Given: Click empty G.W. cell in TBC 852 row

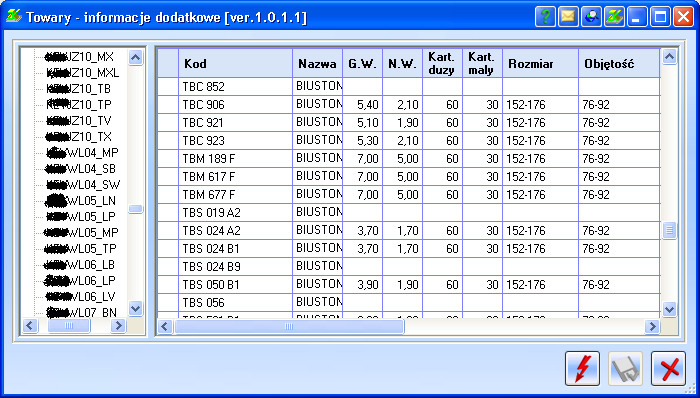Looking at the screenshot, I should (x=362, y=87).
